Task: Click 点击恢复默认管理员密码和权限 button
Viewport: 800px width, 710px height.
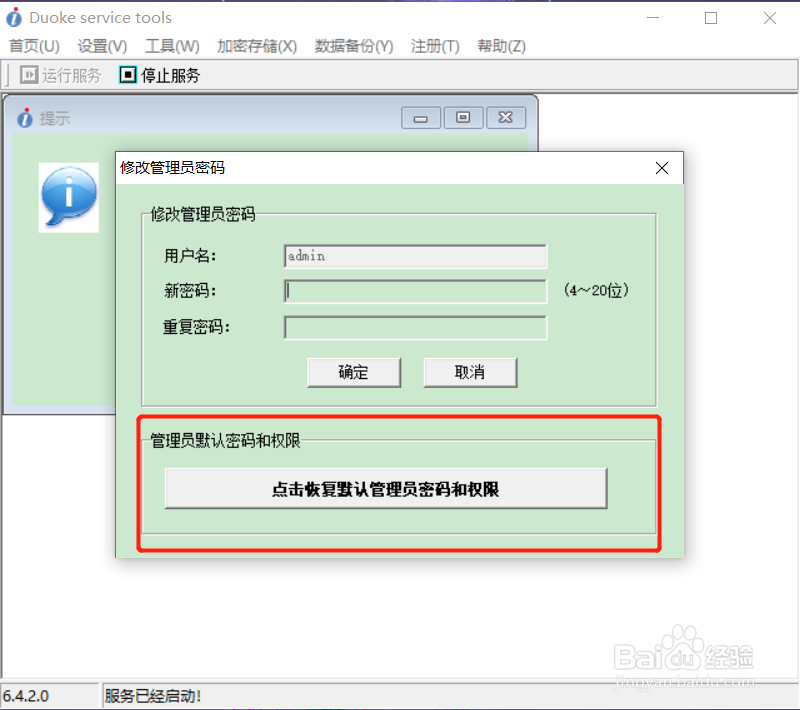Action: coord(386,489)
